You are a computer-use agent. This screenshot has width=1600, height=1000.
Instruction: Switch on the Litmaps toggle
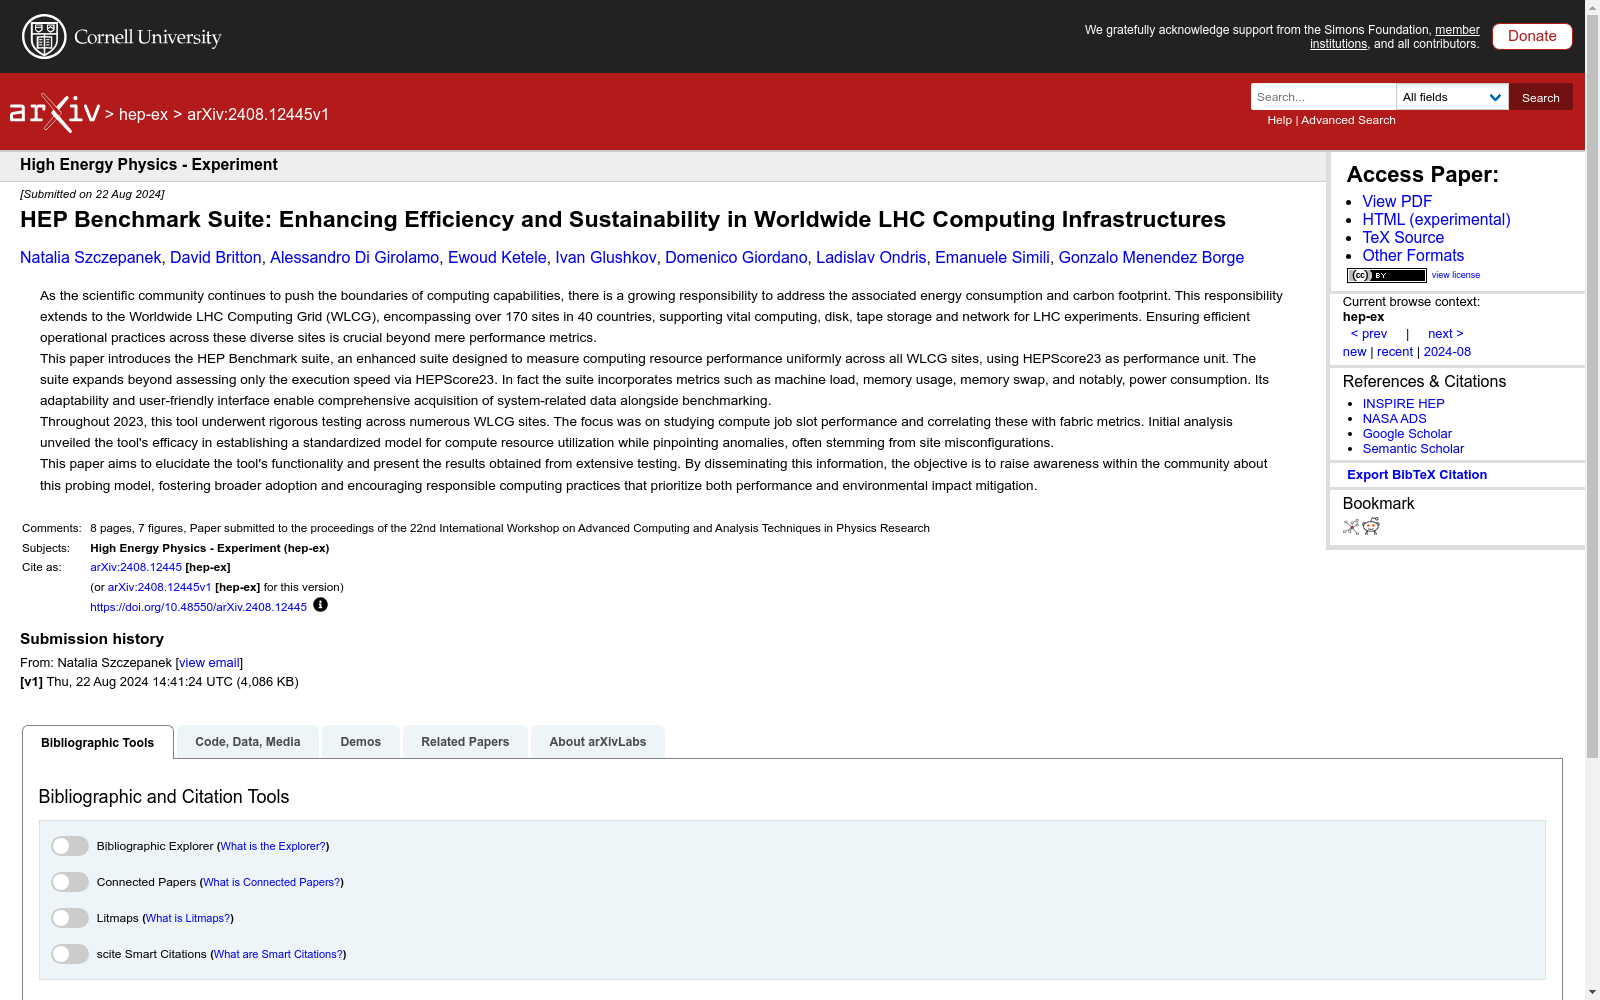coord(70,918)
